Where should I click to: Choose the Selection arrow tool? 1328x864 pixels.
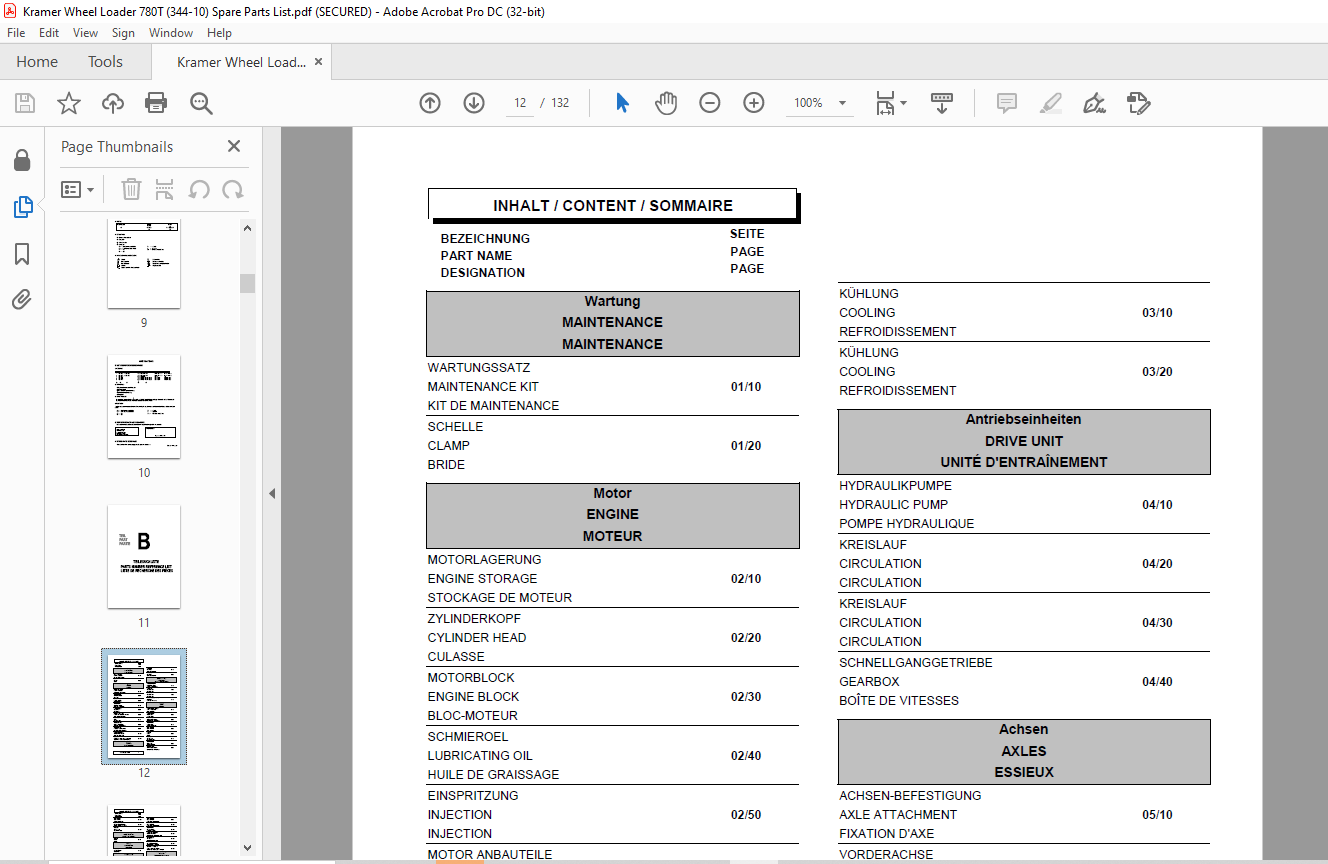click(x=622, y=103)
